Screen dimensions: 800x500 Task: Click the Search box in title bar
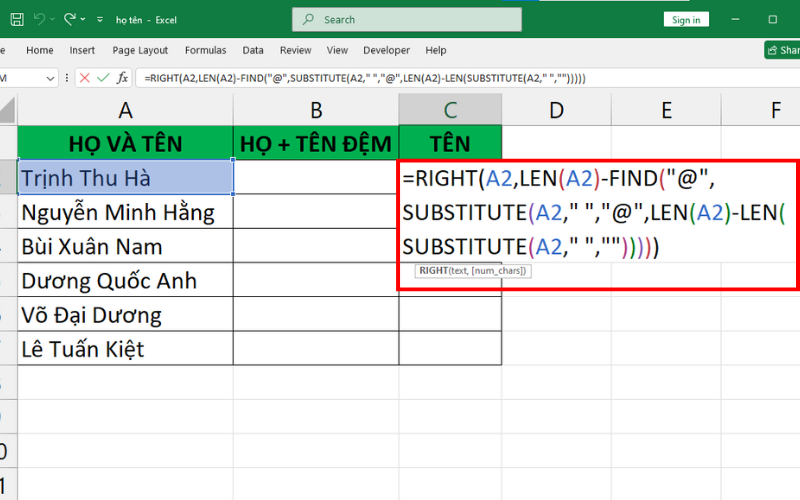pos(407,20)
